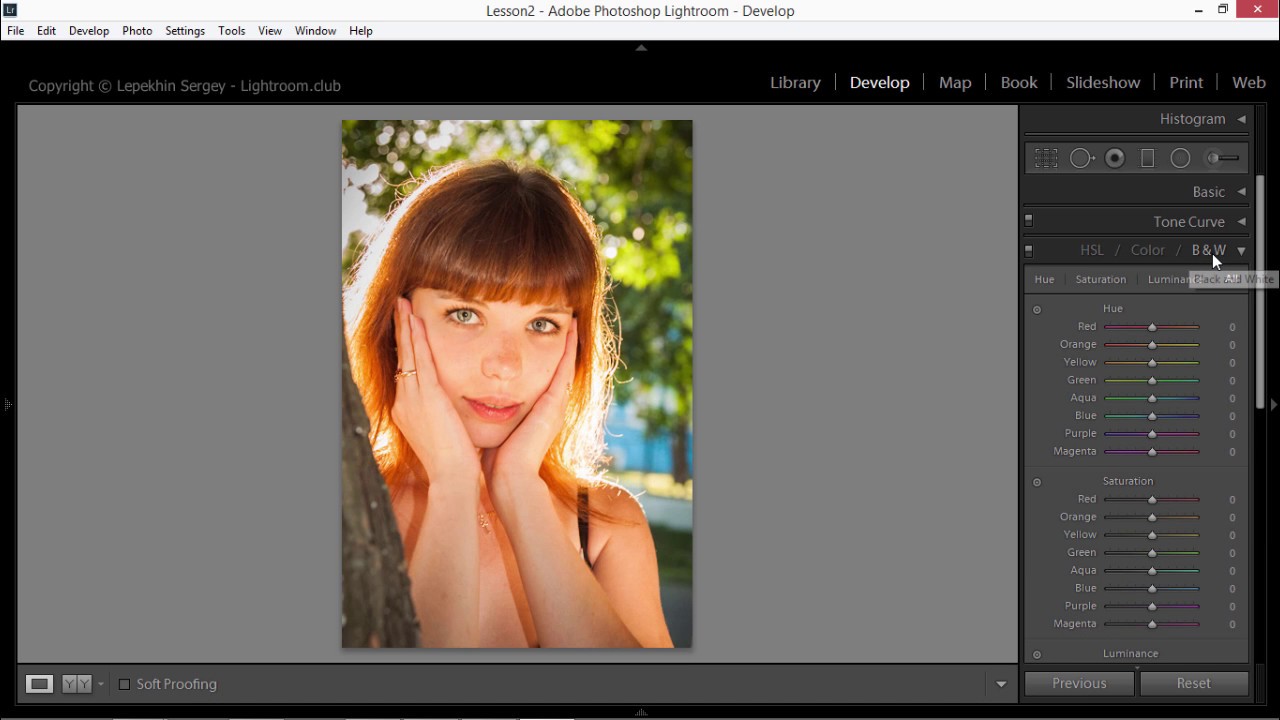
Task: Open the Help menu
Action: coord(361,31)
